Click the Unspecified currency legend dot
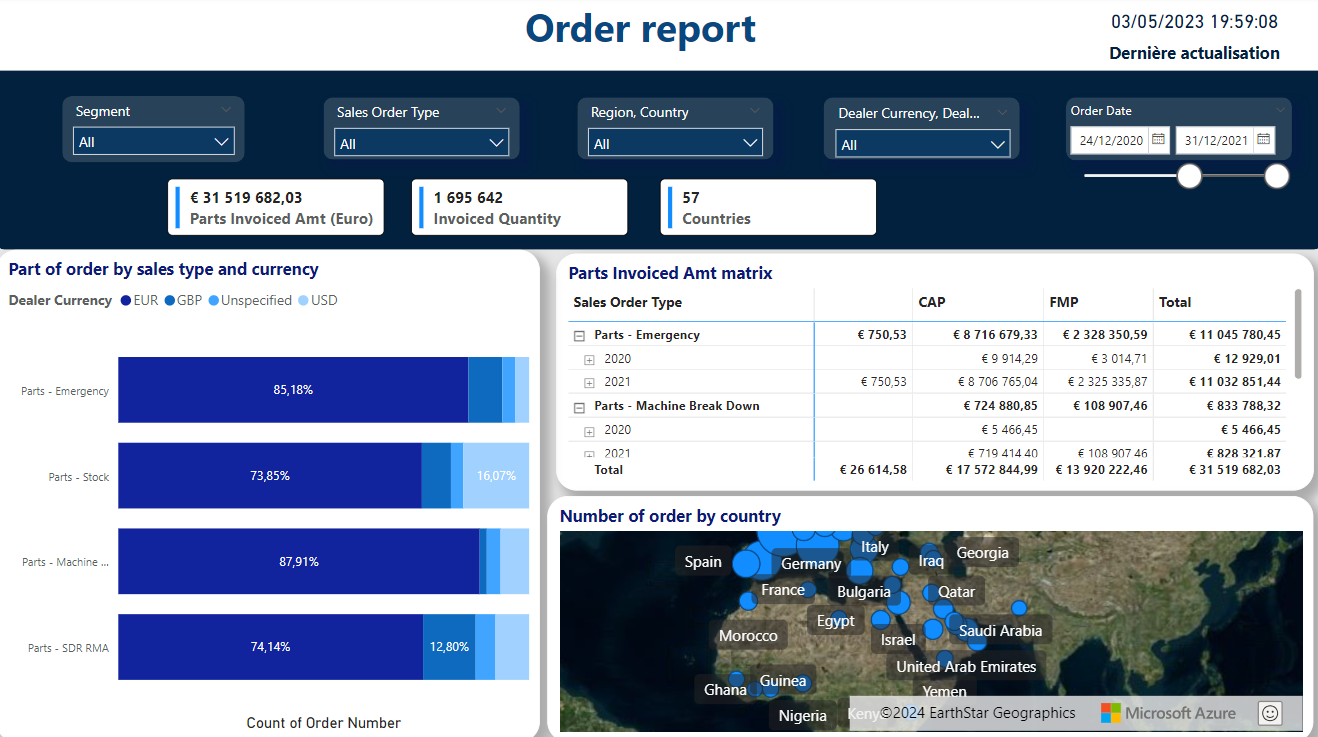Viewport: 1318px width, 737px height. click(214, 300)
